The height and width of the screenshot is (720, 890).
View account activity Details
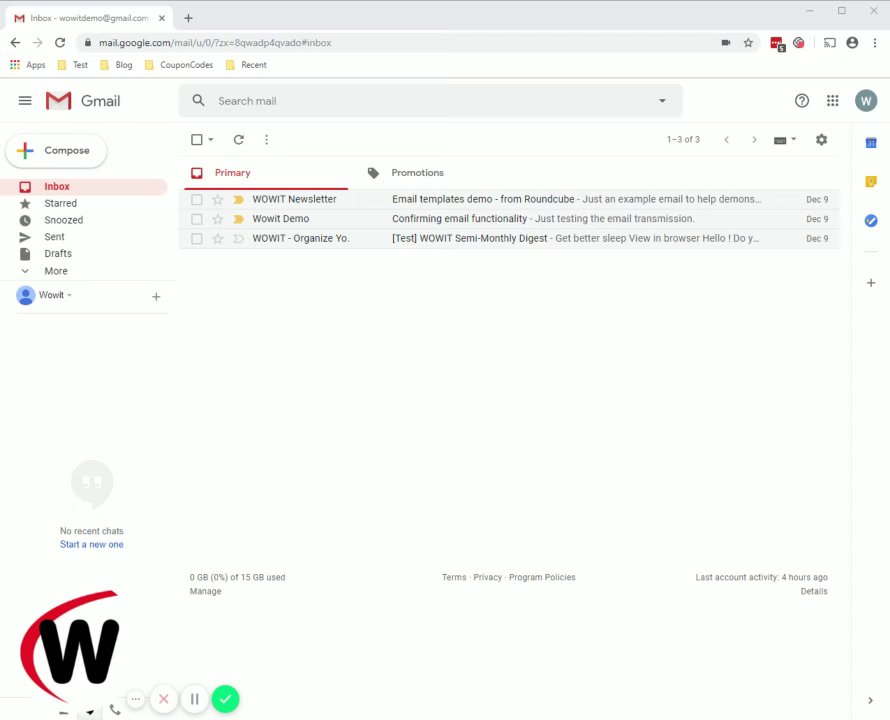click(814, 591)
